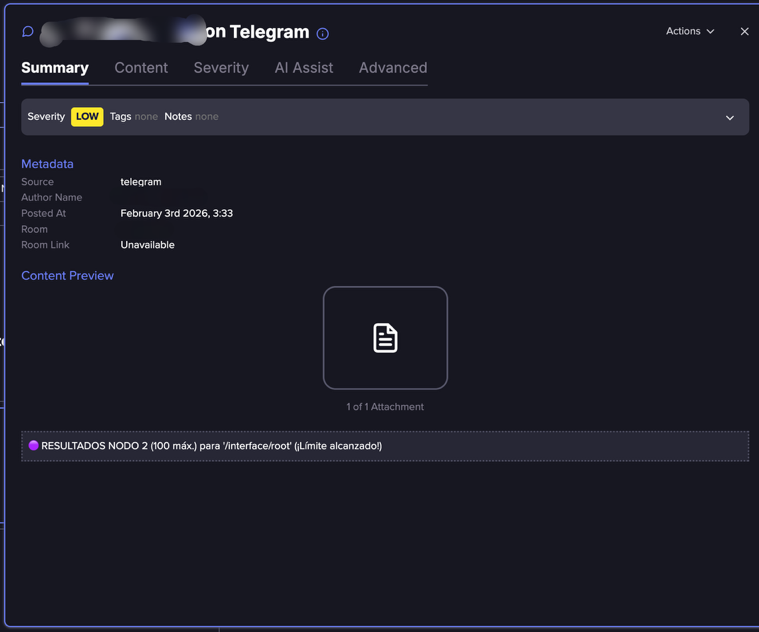Click the Notes none label

click(191, 117)
